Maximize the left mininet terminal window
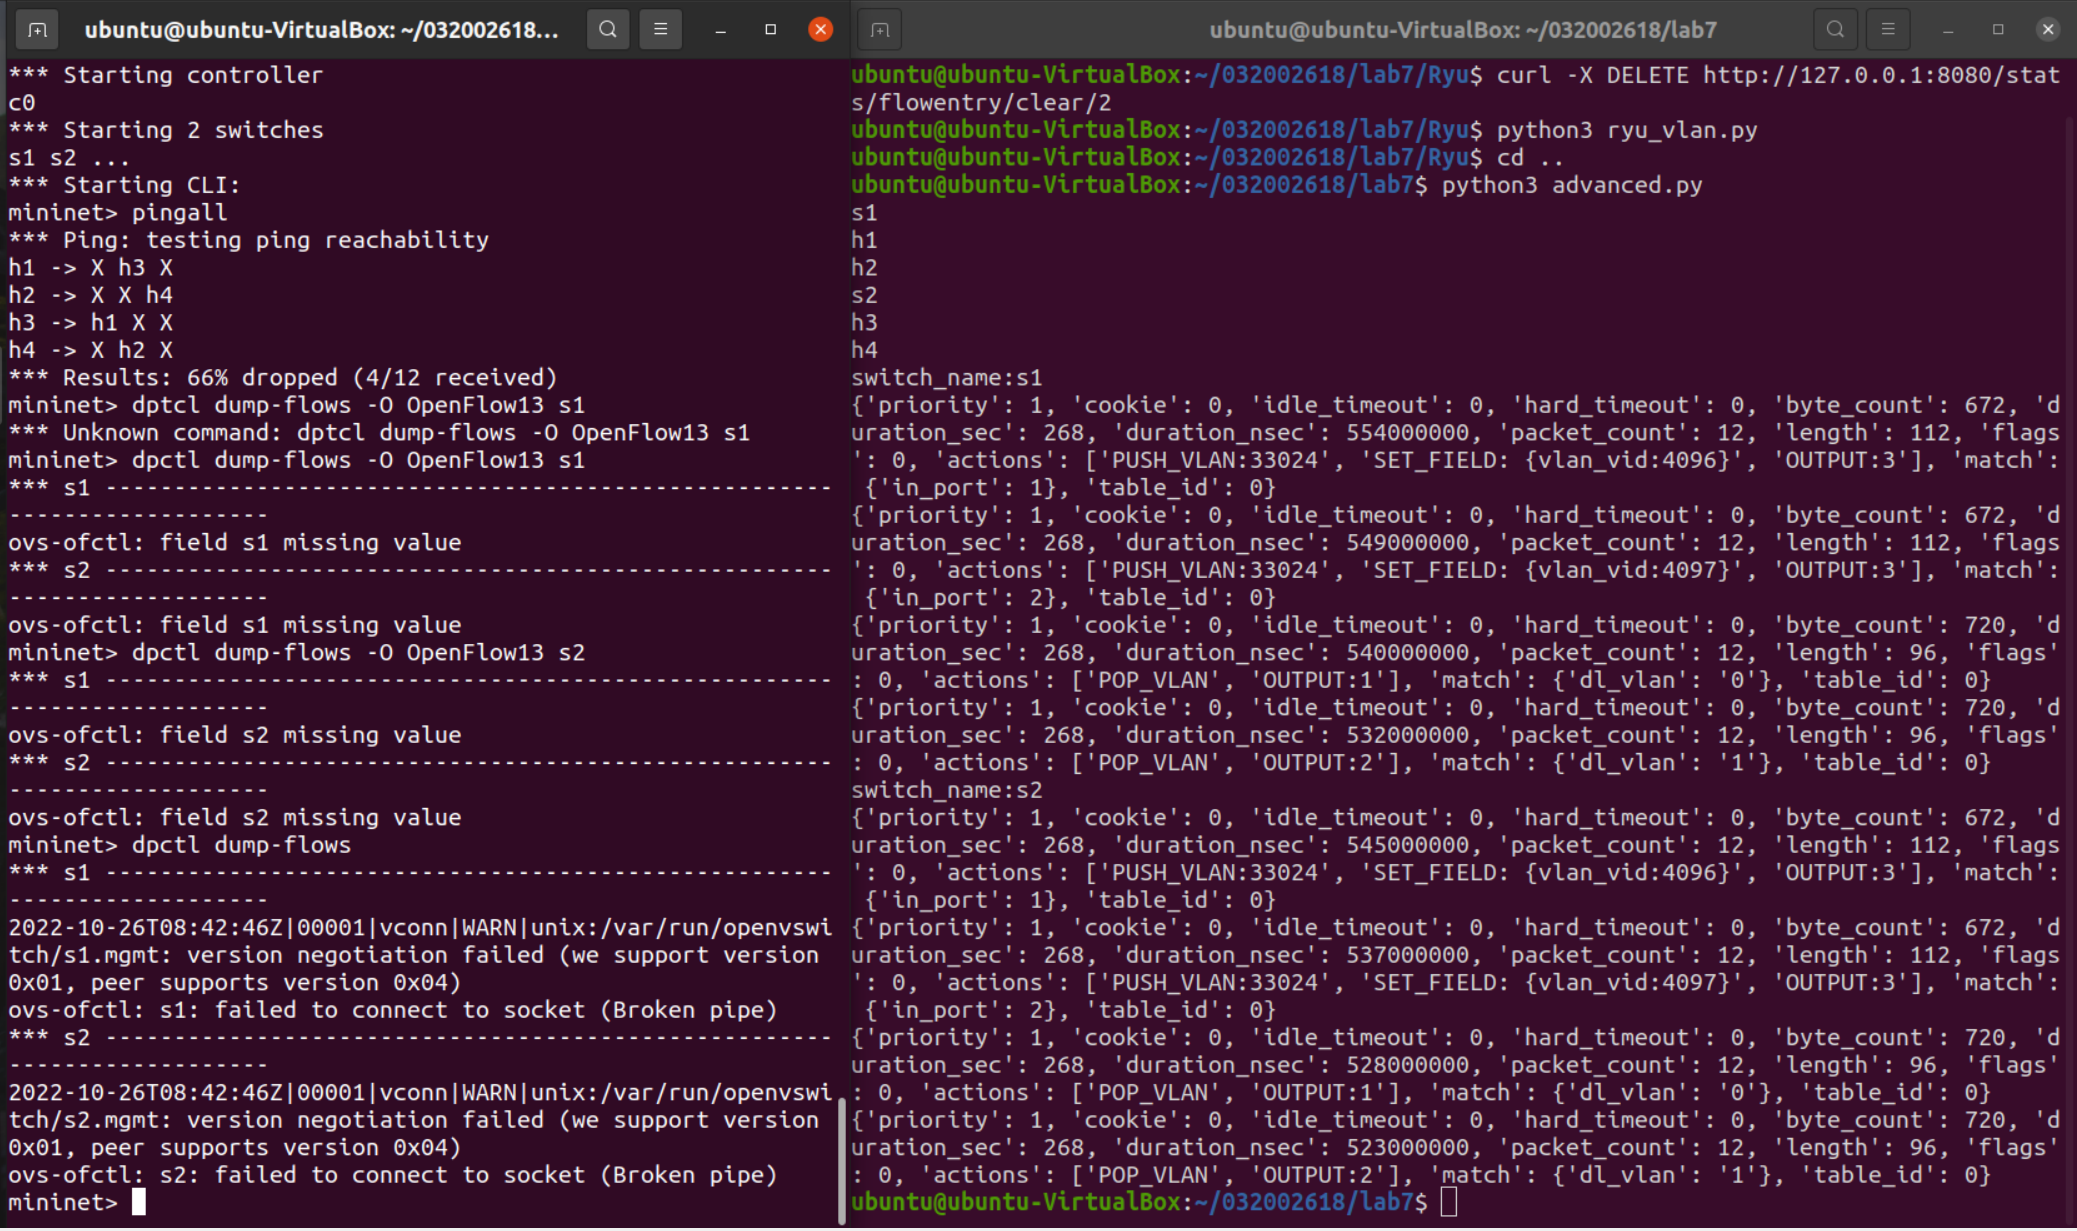2077x1231 pixels. coord(770,30)
